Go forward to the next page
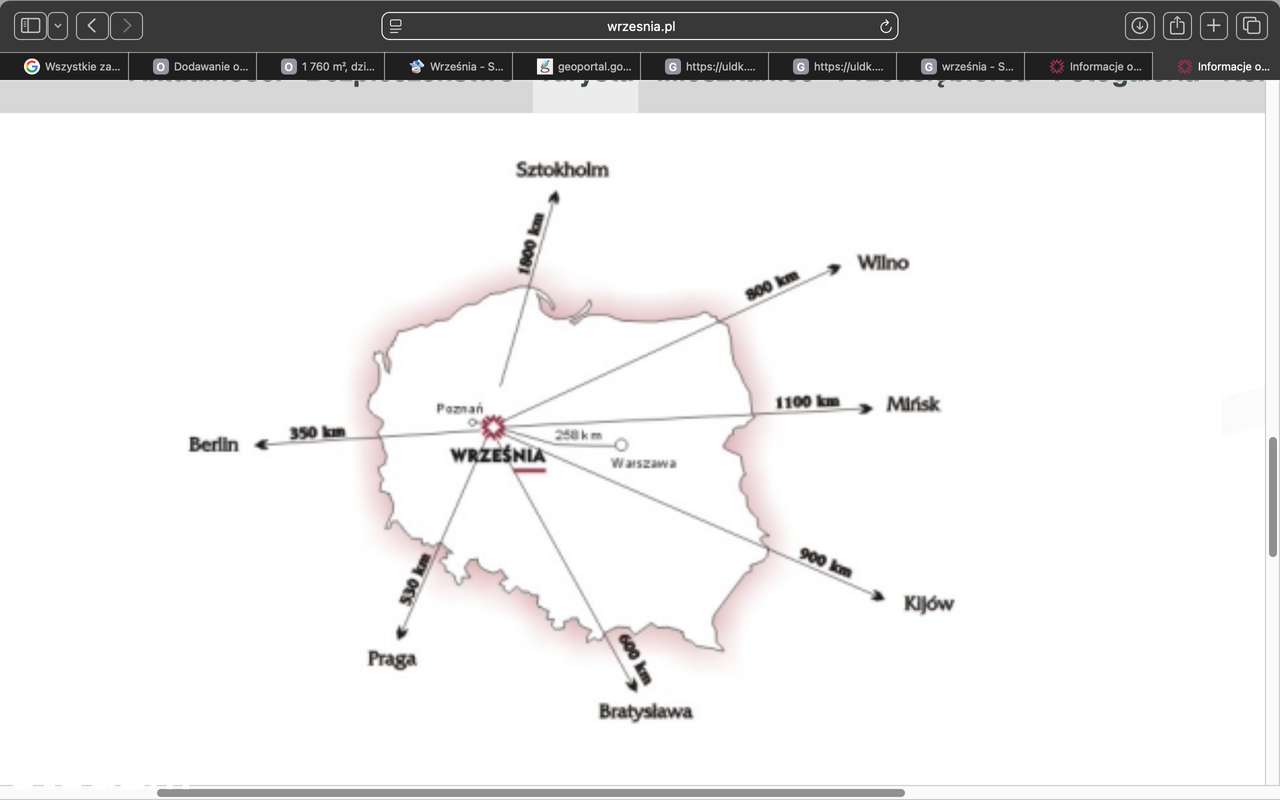Image resolution: width=1280 pixels, height=800 pixels. click(x=127, y=26)
